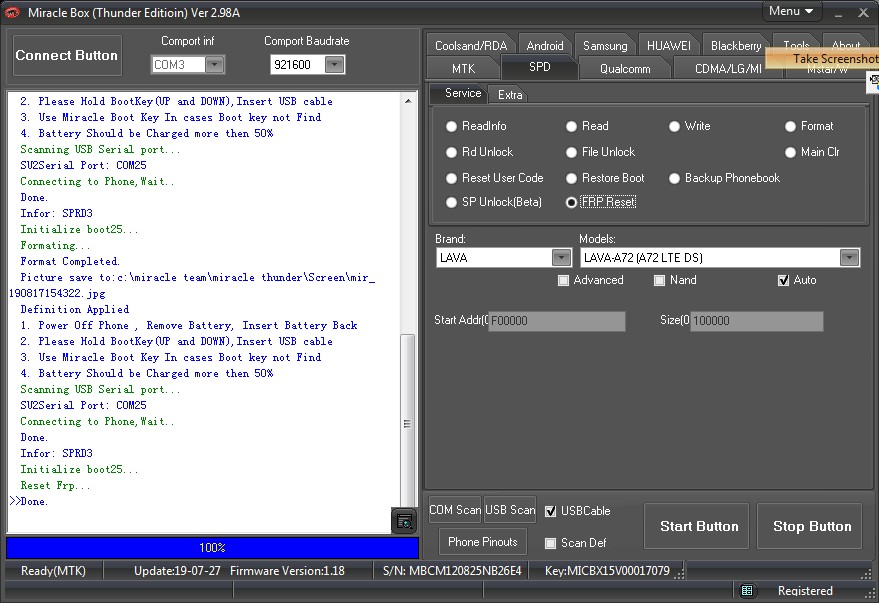Viewport: 879px width, 603px height.
Task: Switch to the Coolsand/RDA tab
Action: [x=471, y=46]
